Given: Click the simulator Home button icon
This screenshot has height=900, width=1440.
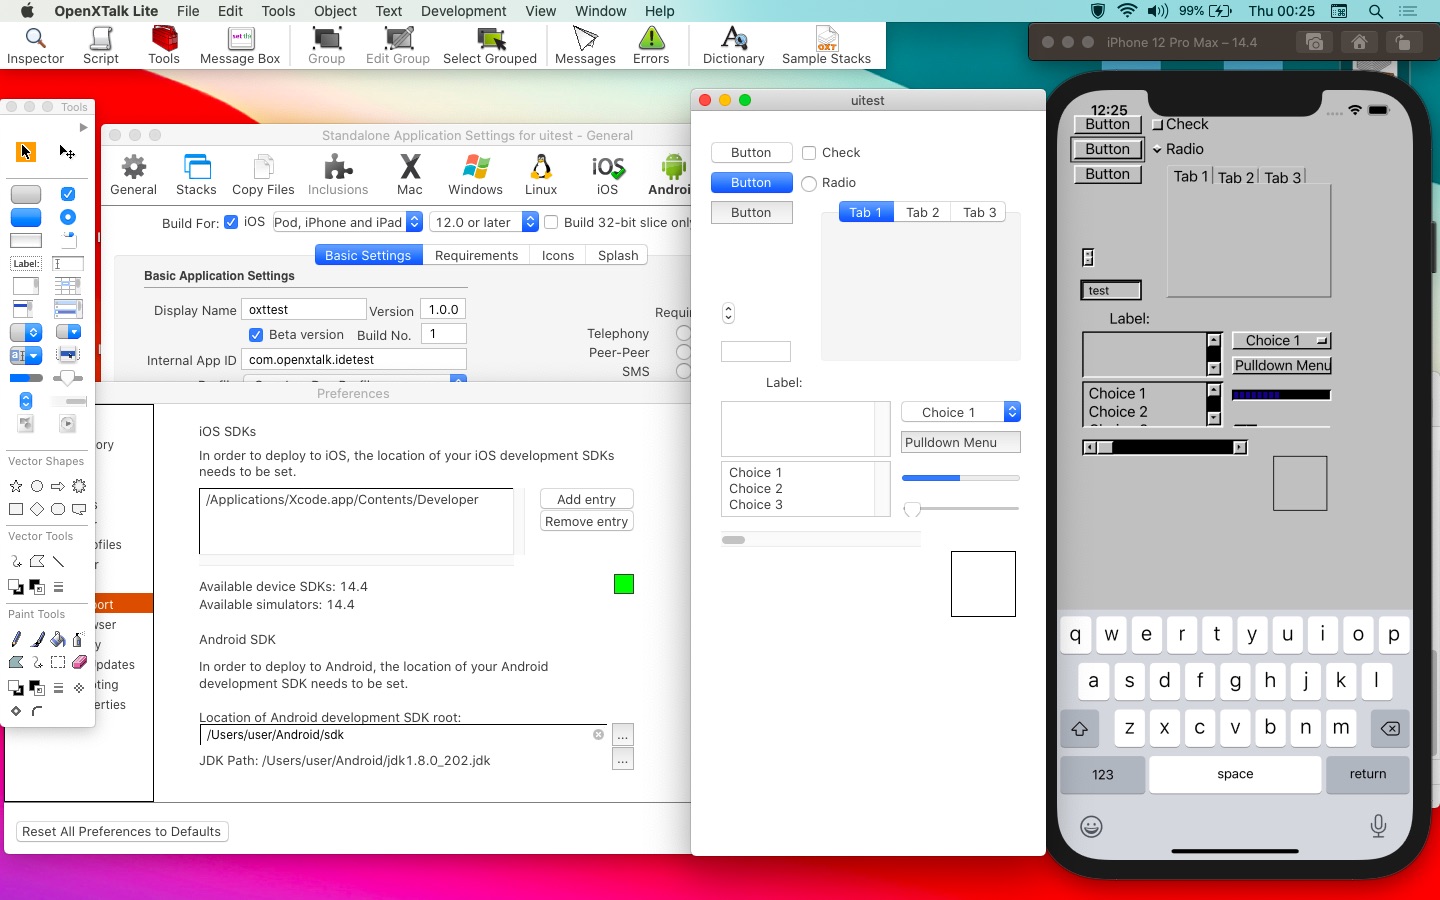Looking at the screenshot, I should 1359,42.
